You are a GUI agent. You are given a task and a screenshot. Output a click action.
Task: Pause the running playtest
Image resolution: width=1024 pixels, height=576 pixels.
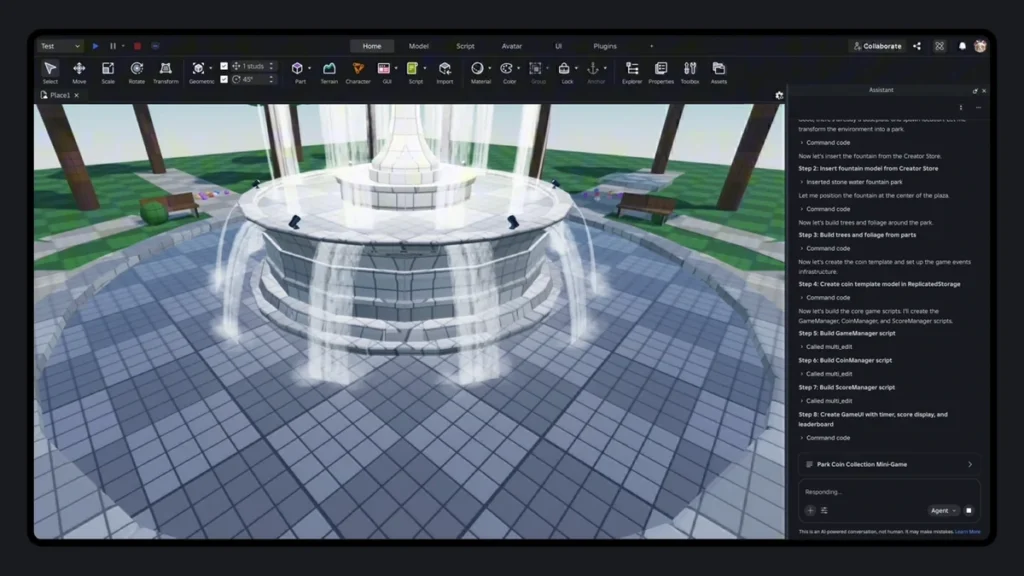tap(113, 46)
